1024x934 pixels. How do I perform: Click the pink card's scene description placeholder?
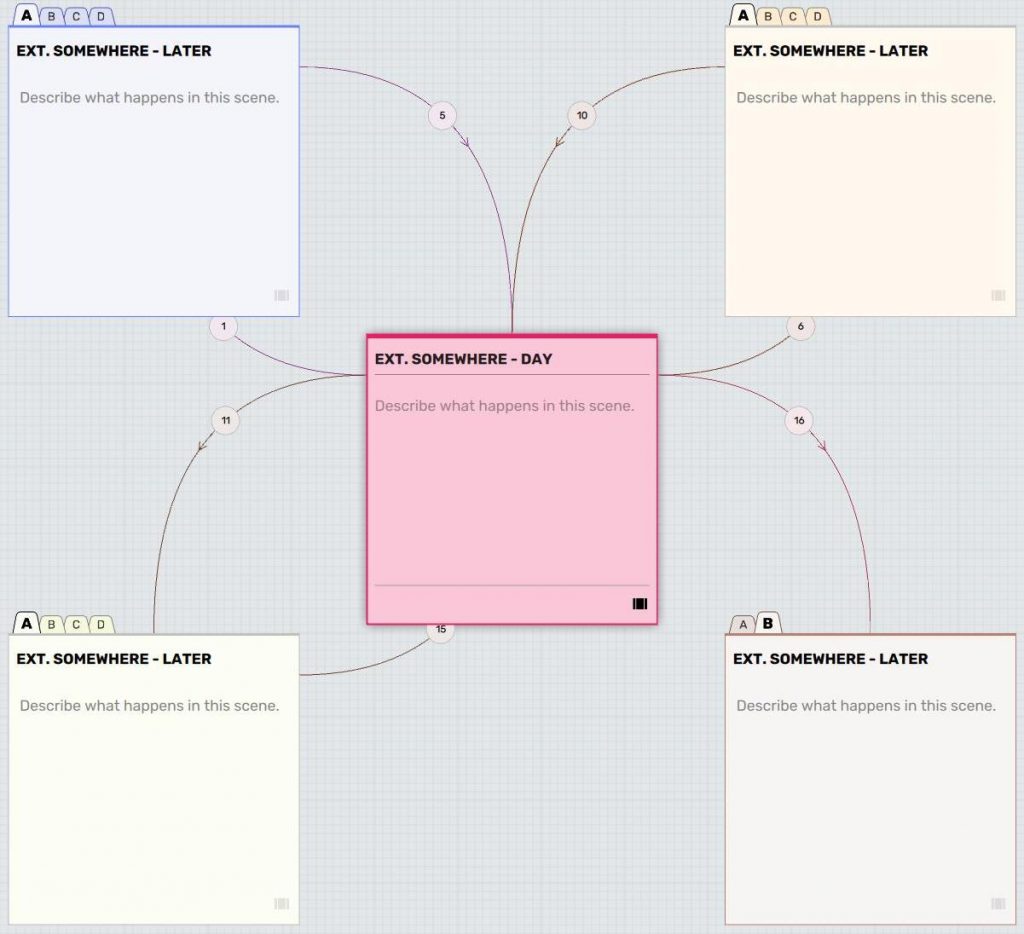pyautogui.click(x=504, y=406)
